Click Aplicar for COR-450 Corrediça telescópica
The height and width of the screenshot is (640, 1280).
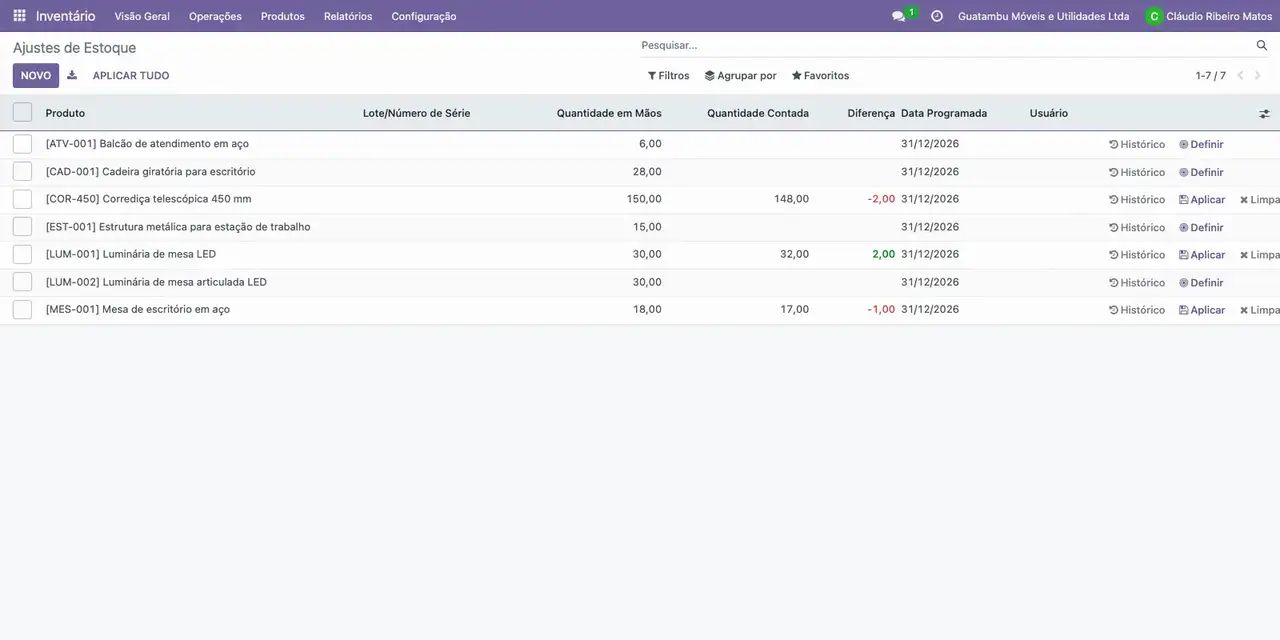1202,199
